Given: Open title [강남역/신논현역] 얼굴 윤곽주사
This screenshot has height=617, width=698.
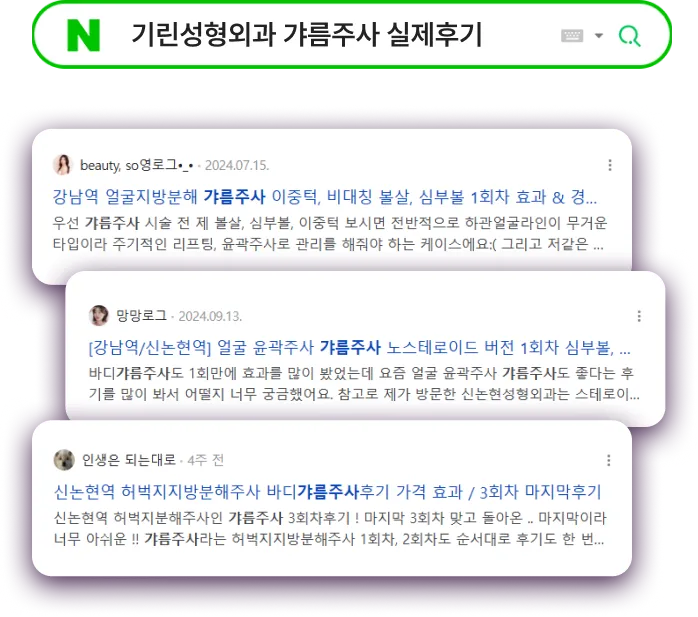Looking at the screenshot, I should pyautogui.click(x=359, y=348).
